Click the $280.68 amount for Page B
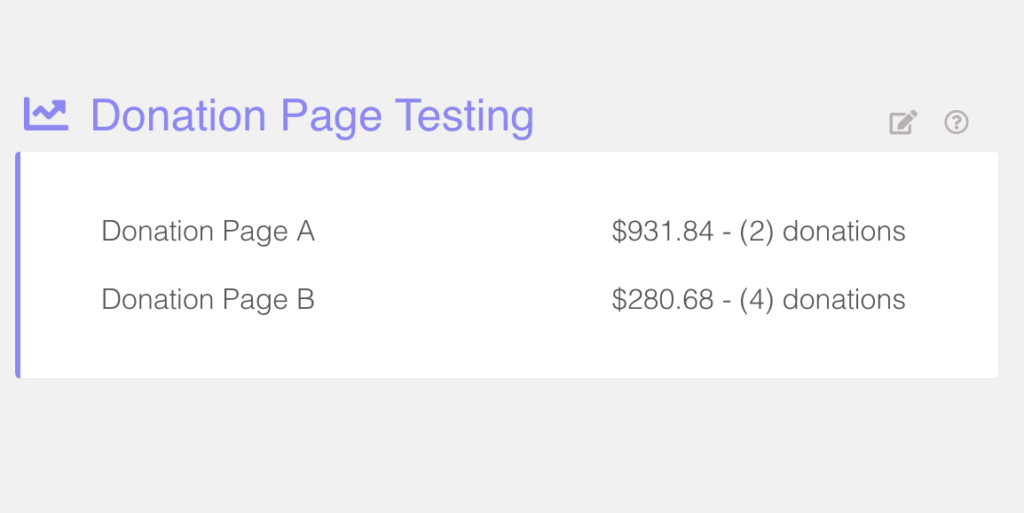This screenshot has width=1024, height=513. pyautogui.click(x=662, y=300)
